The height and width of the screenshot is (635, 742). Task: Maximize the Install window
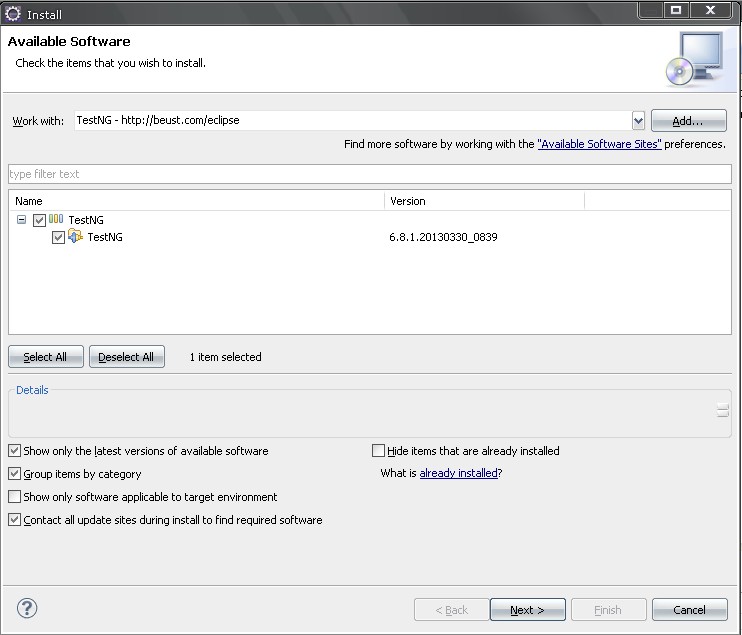(676, 10)
